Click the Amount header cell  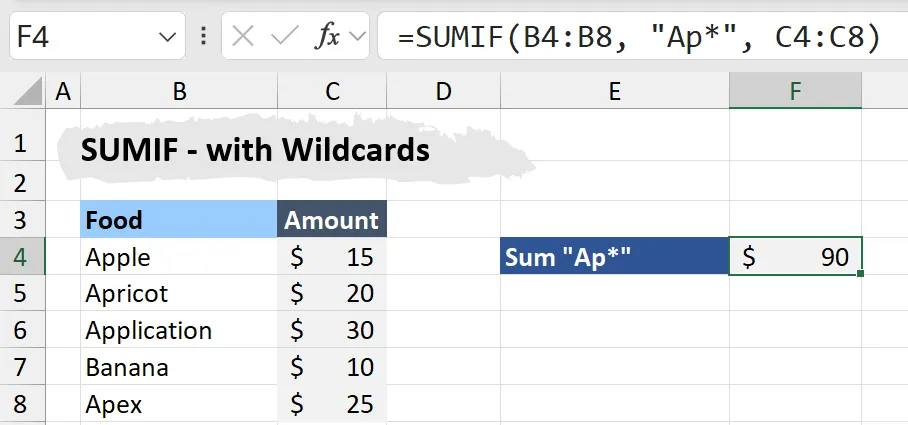tap(332, 220)
